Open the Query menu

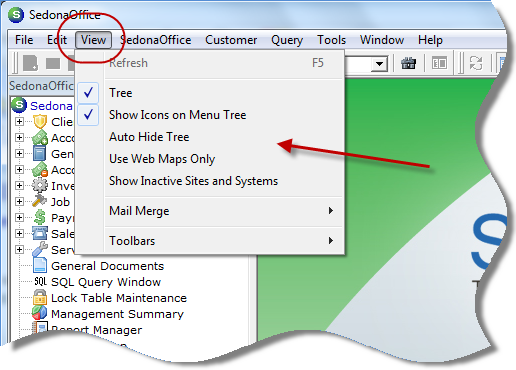click(287, 40)
